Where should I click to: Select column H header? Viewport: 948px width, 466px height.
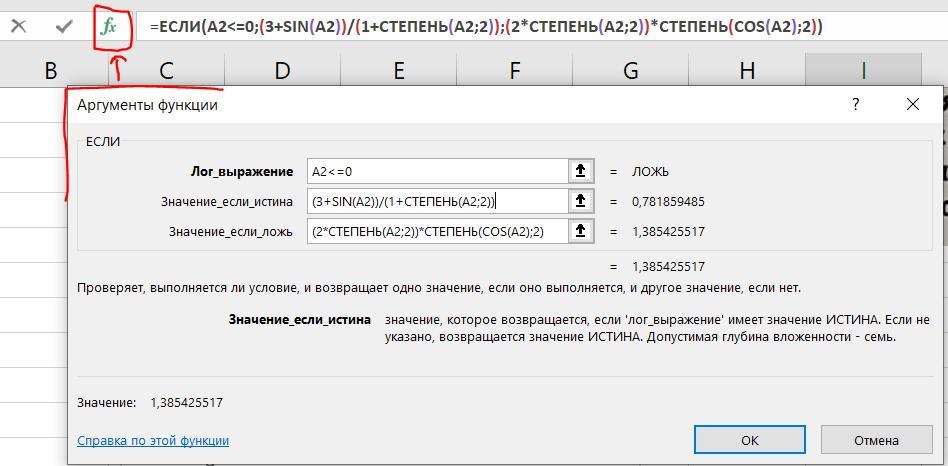(747, 70)
